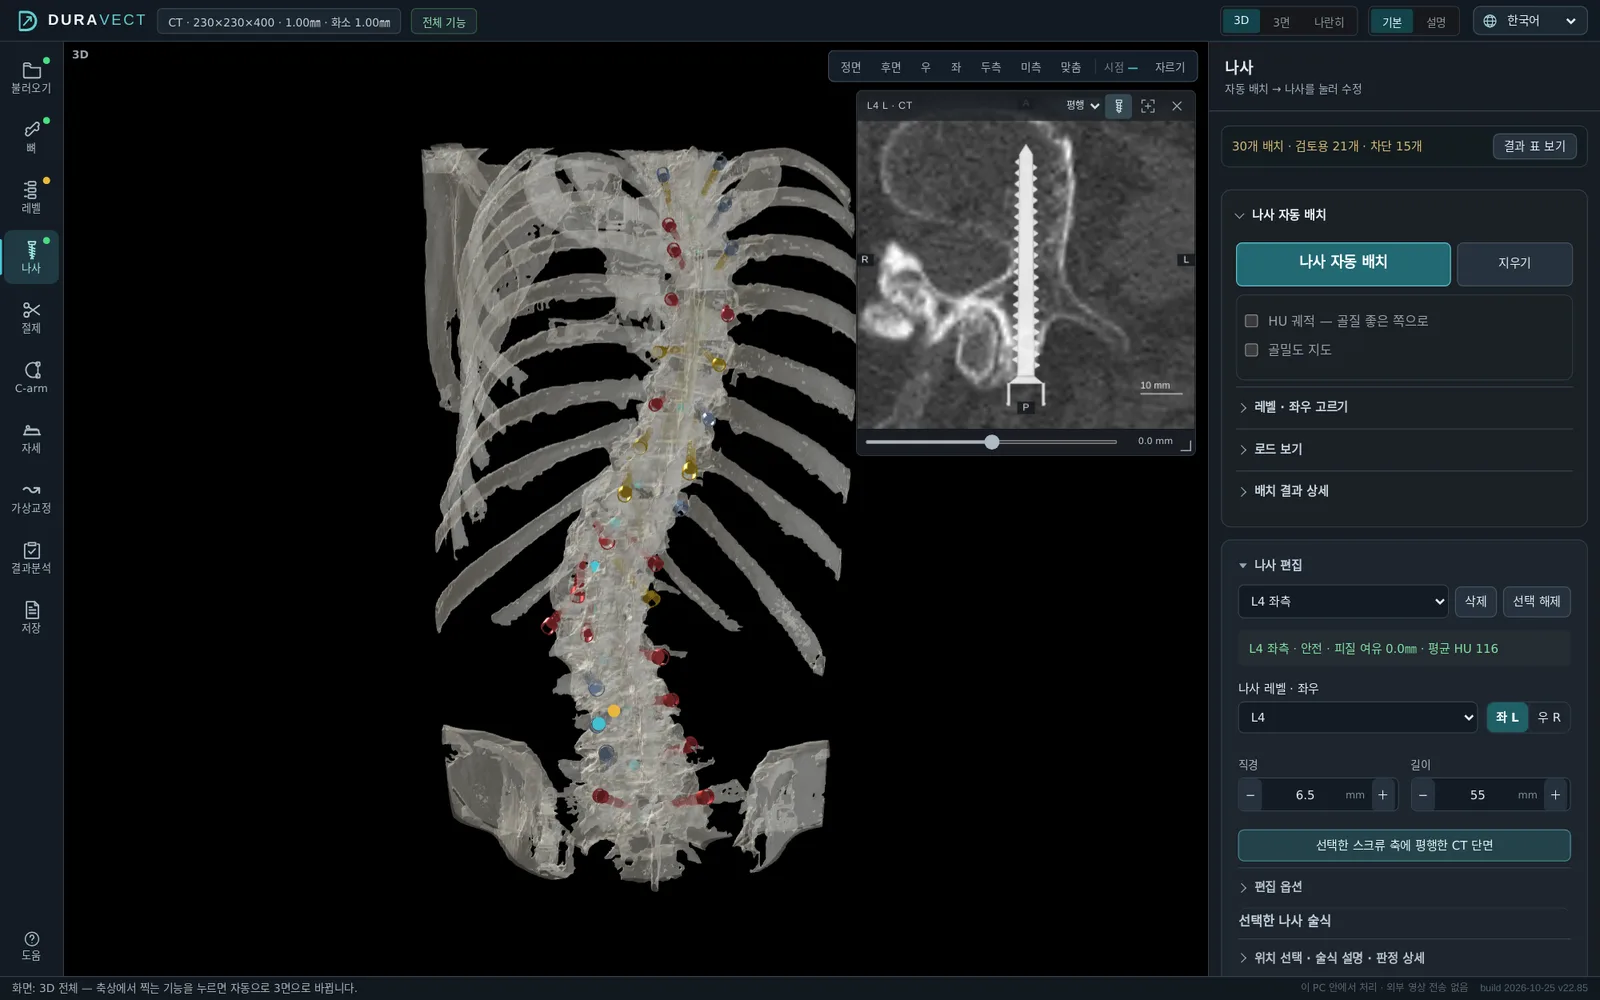Click 결과 표 보기 button
This screenshot has height=1000, width=1600.
coord(1535,146)
